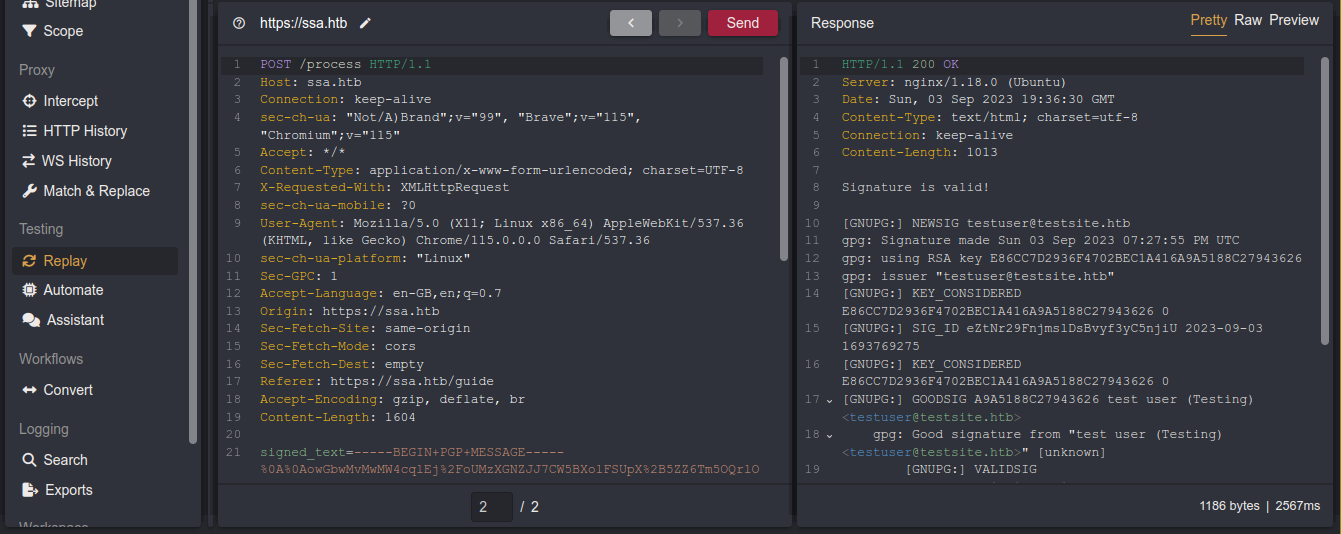
Task: Click the HTTP History list icon
Action: pyautogui.click(x=28, y=131)
